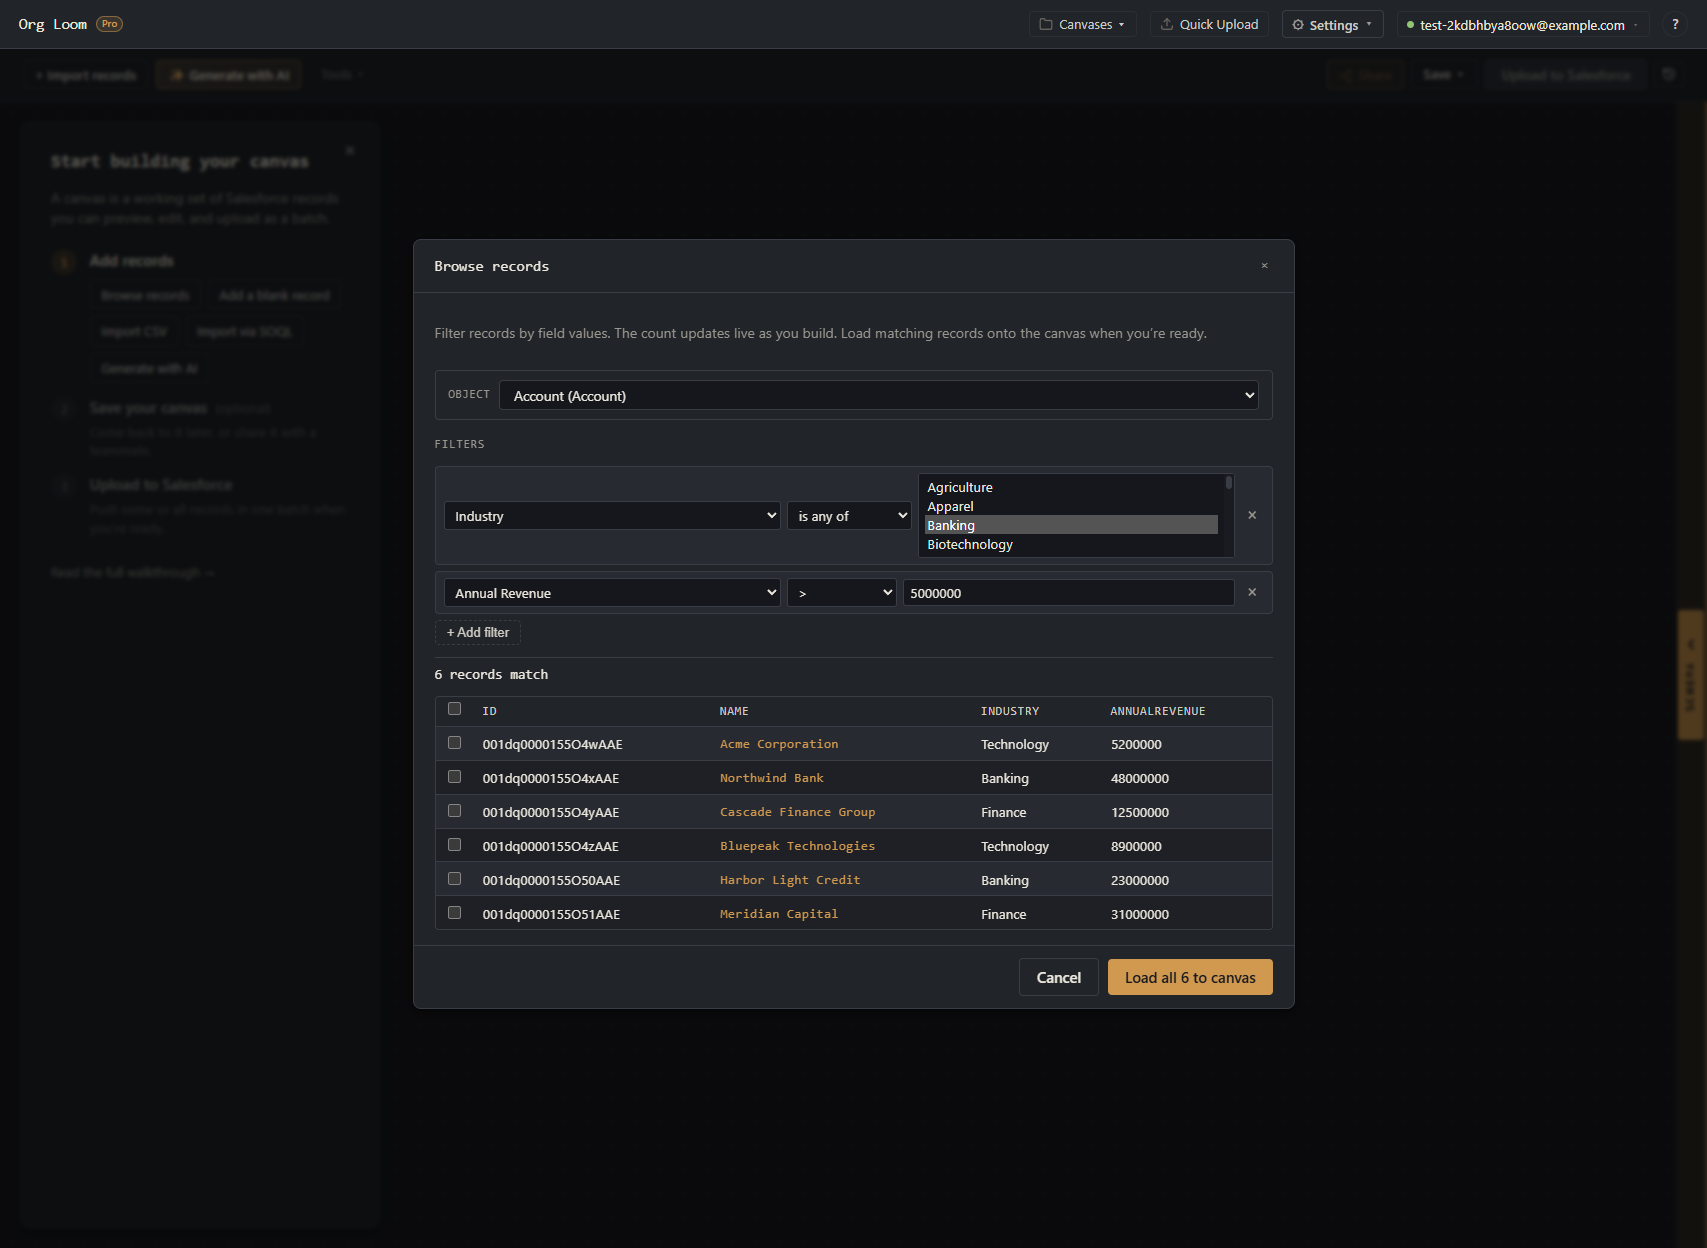The image size is (1707, 1248).
Task: Click ID cell 001dq0000155O4wAAE
Action: [552, 744]
